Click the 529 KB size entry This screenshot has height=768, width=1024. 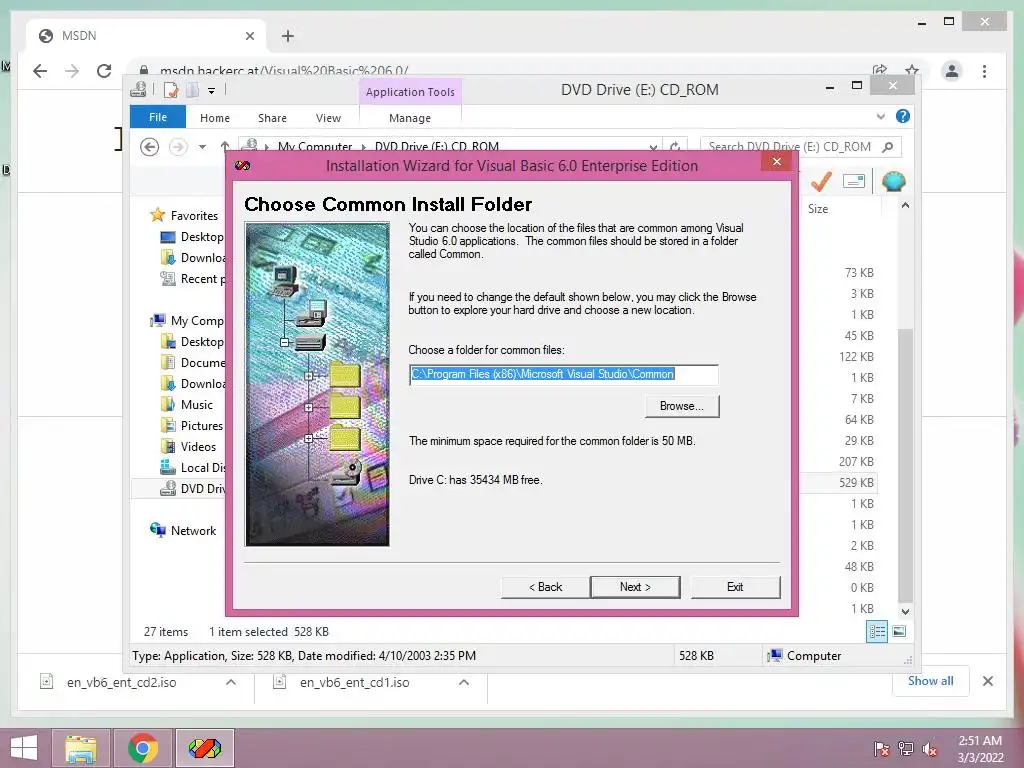[x=856, y=483]
